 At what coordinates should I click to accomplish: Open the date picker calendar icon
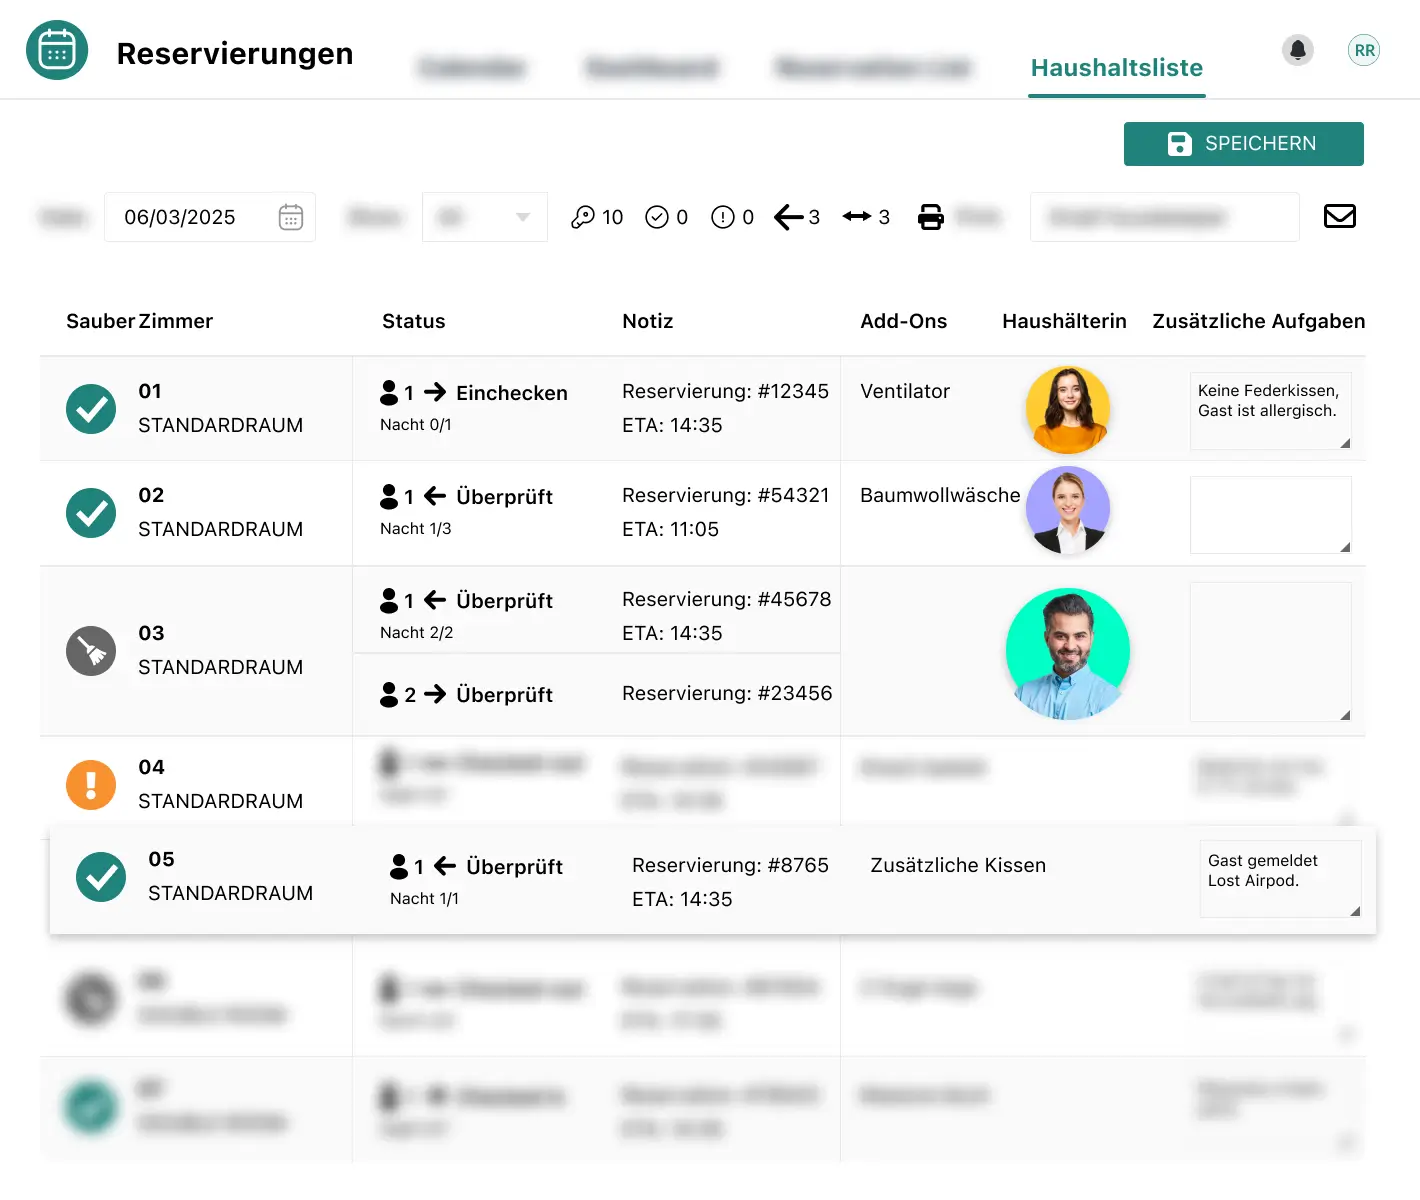coord(291,217)
